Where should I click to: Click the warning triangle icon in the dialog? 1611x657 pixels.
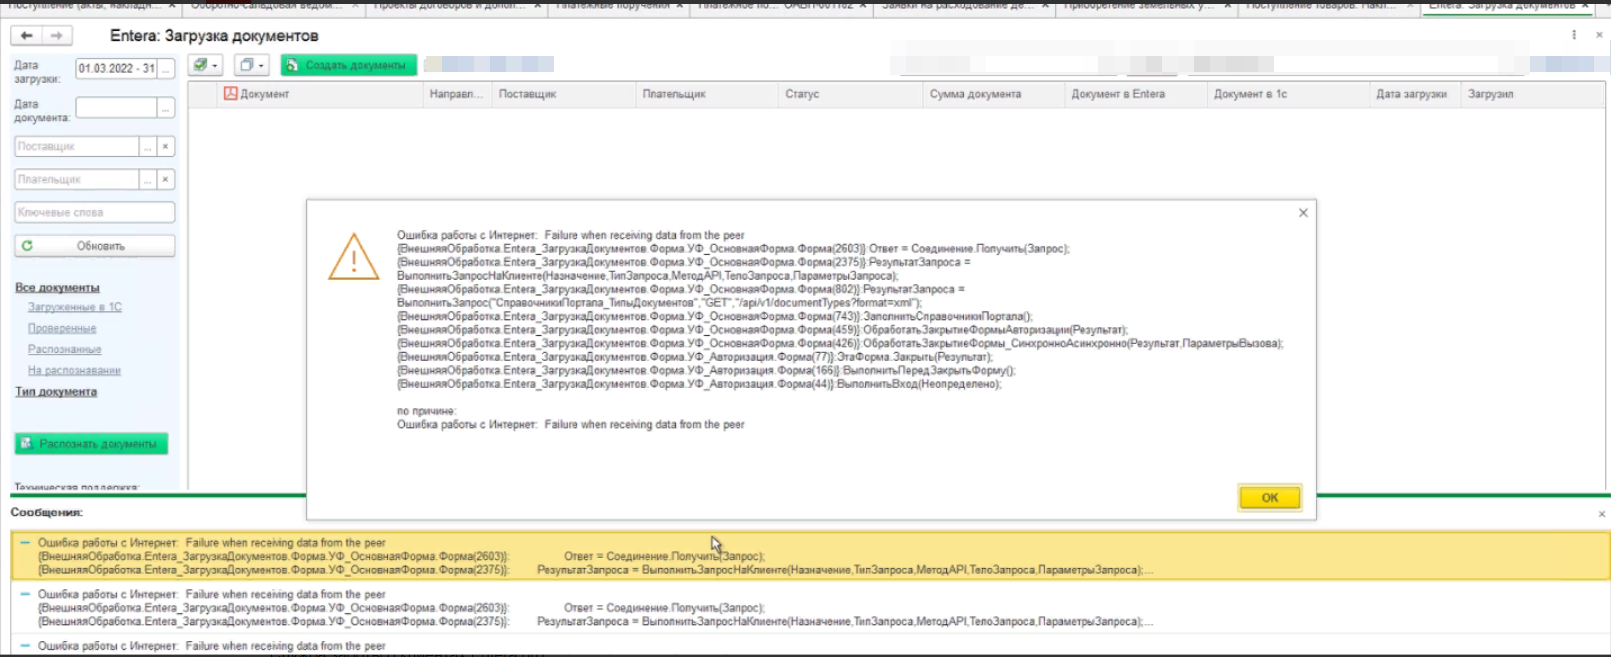[353, 257]
